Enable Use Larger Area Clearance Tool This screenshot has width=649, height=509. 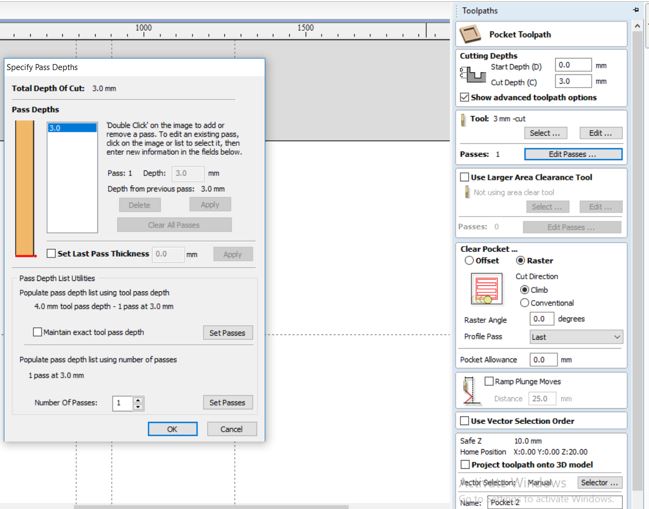tap(464, 177)
